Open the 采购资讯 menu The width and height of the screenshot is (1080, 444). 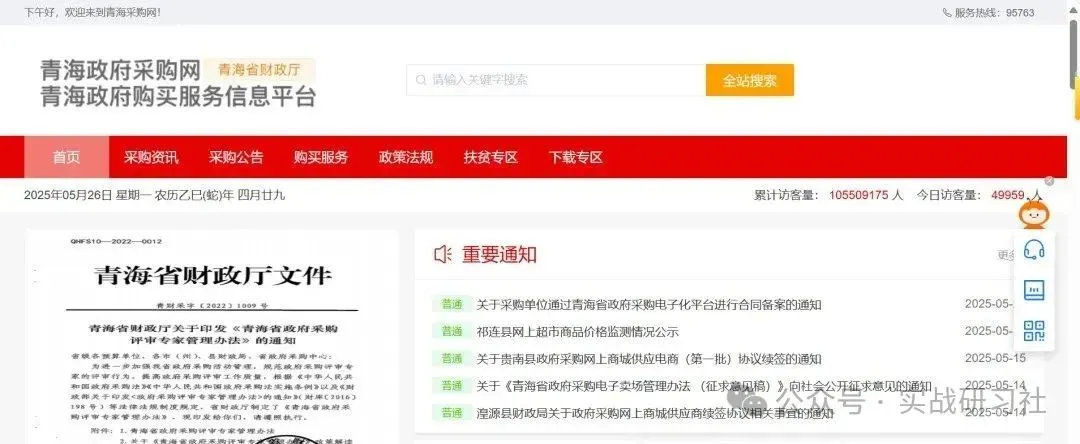click(x=151, y=157)
